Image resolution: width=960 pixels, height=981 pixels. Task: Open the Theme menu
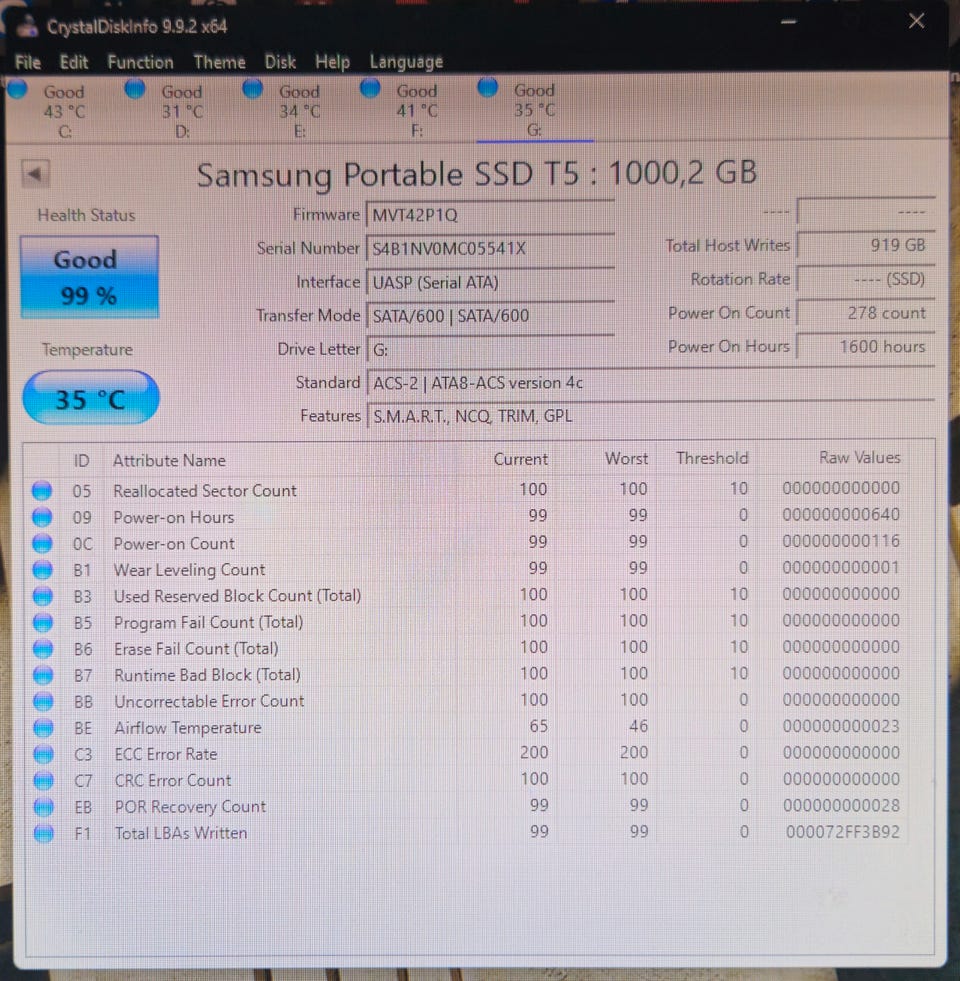pos(219,62)
